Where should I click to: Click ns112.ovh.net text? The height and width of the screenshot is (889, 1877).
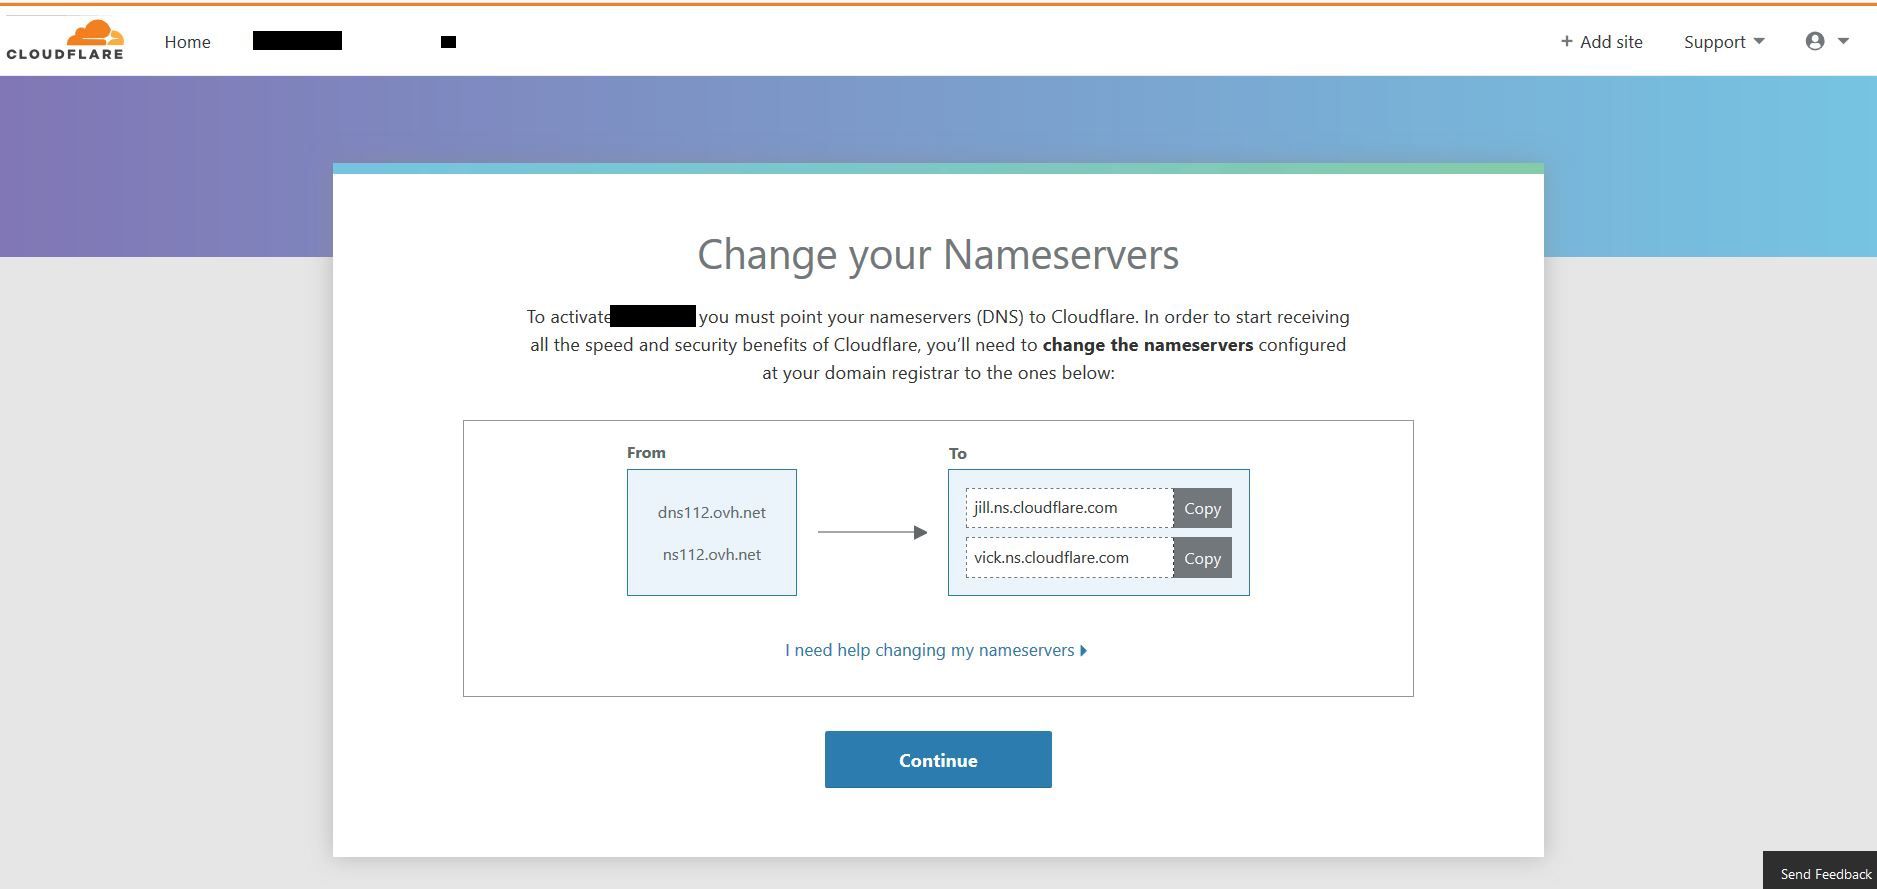[x=711, y=554]
